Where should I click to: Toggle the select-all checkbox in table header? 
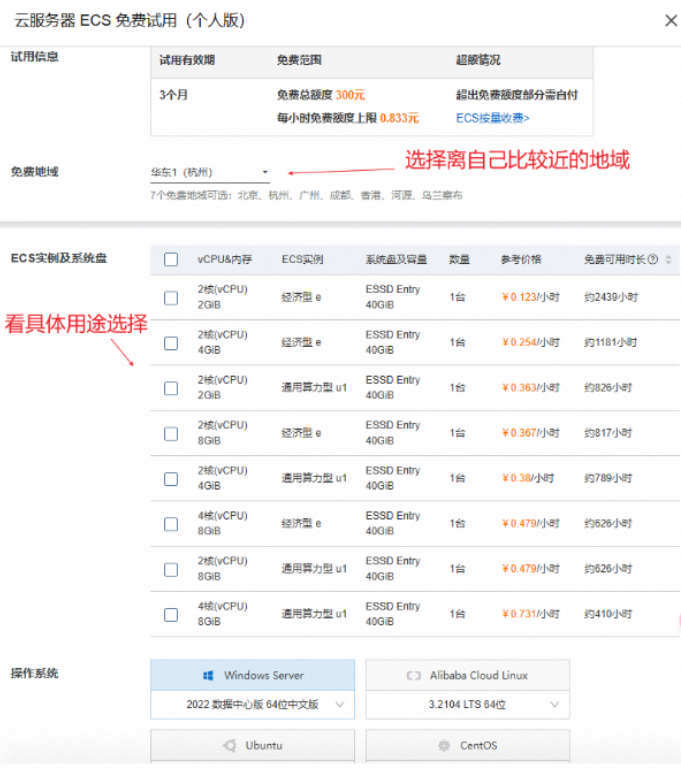(x=171, y=259)
